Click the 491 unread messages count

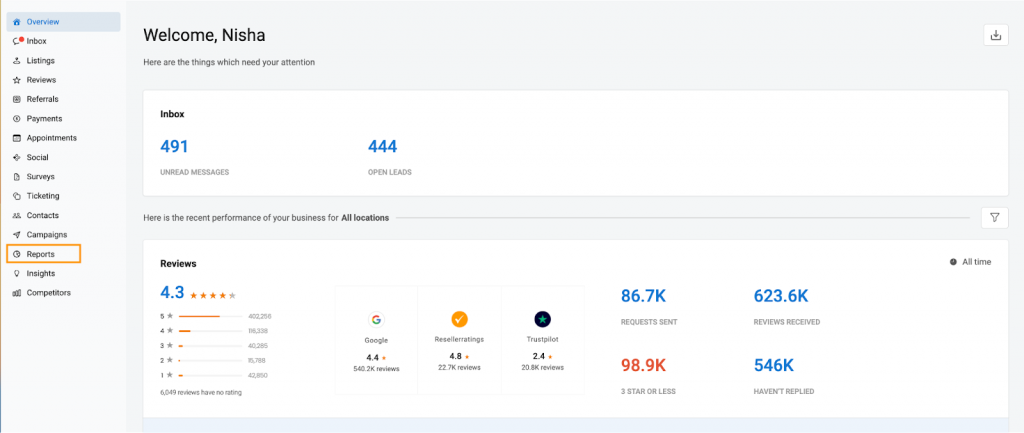pyautogui.click(x=174, y=147)
